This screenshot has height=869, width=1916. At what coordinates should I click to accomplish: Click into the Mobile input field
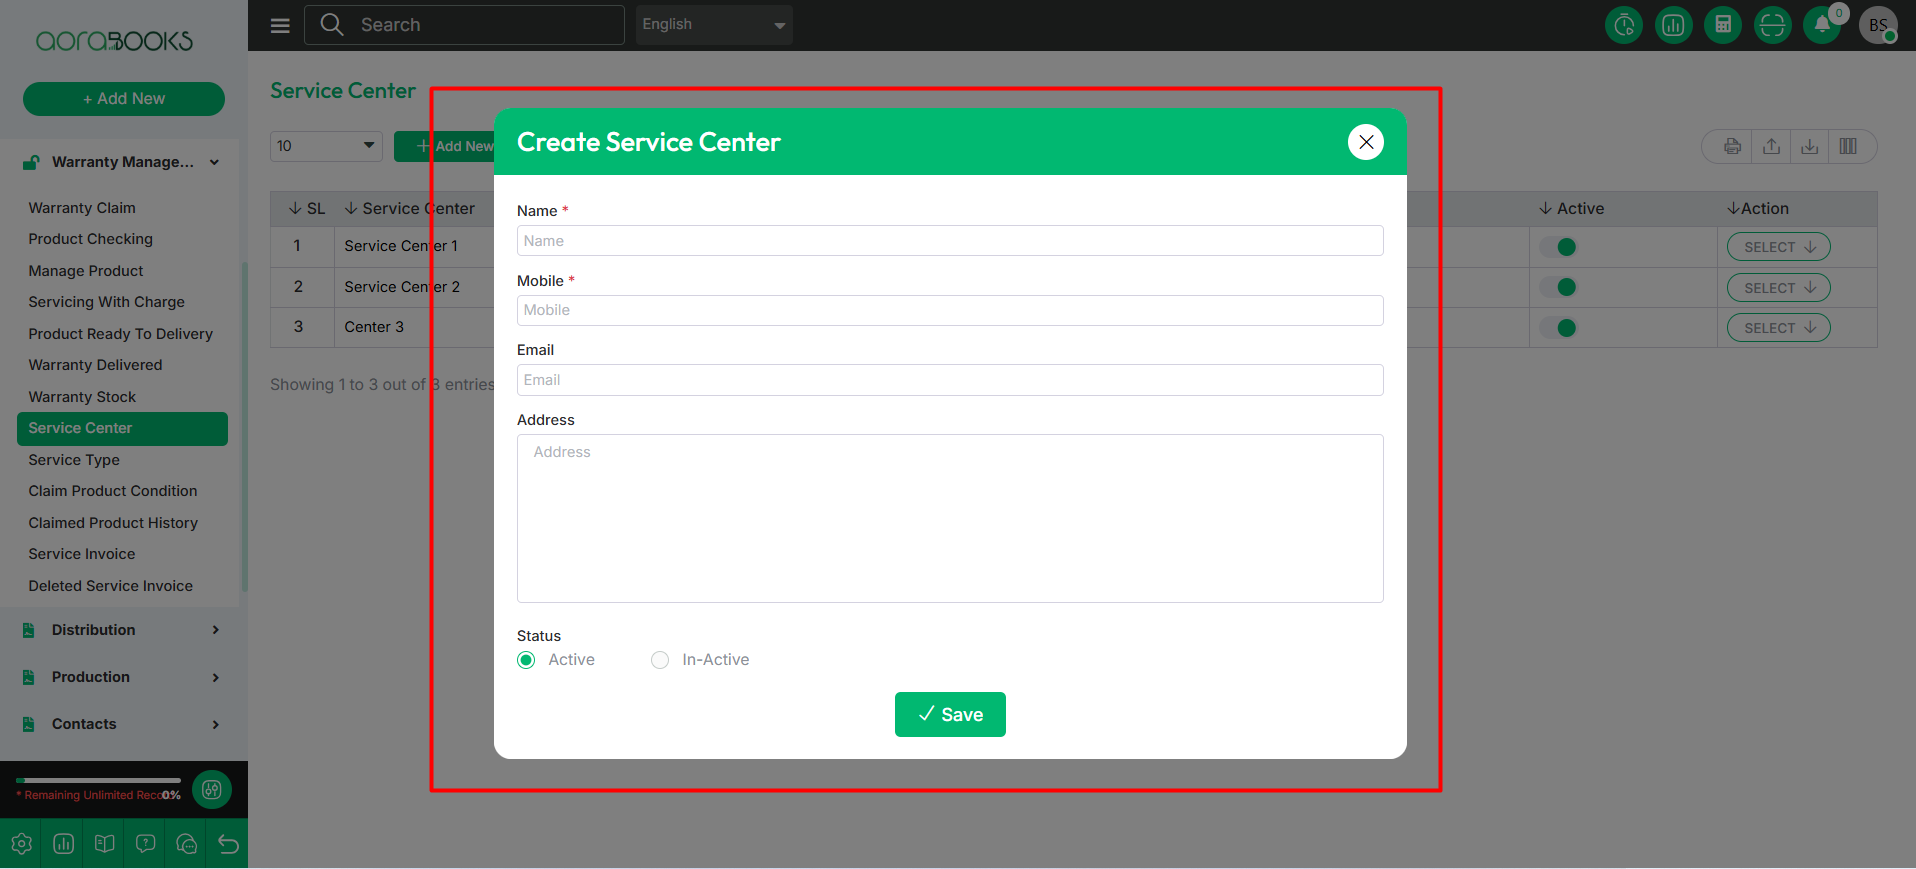point(950,310)
